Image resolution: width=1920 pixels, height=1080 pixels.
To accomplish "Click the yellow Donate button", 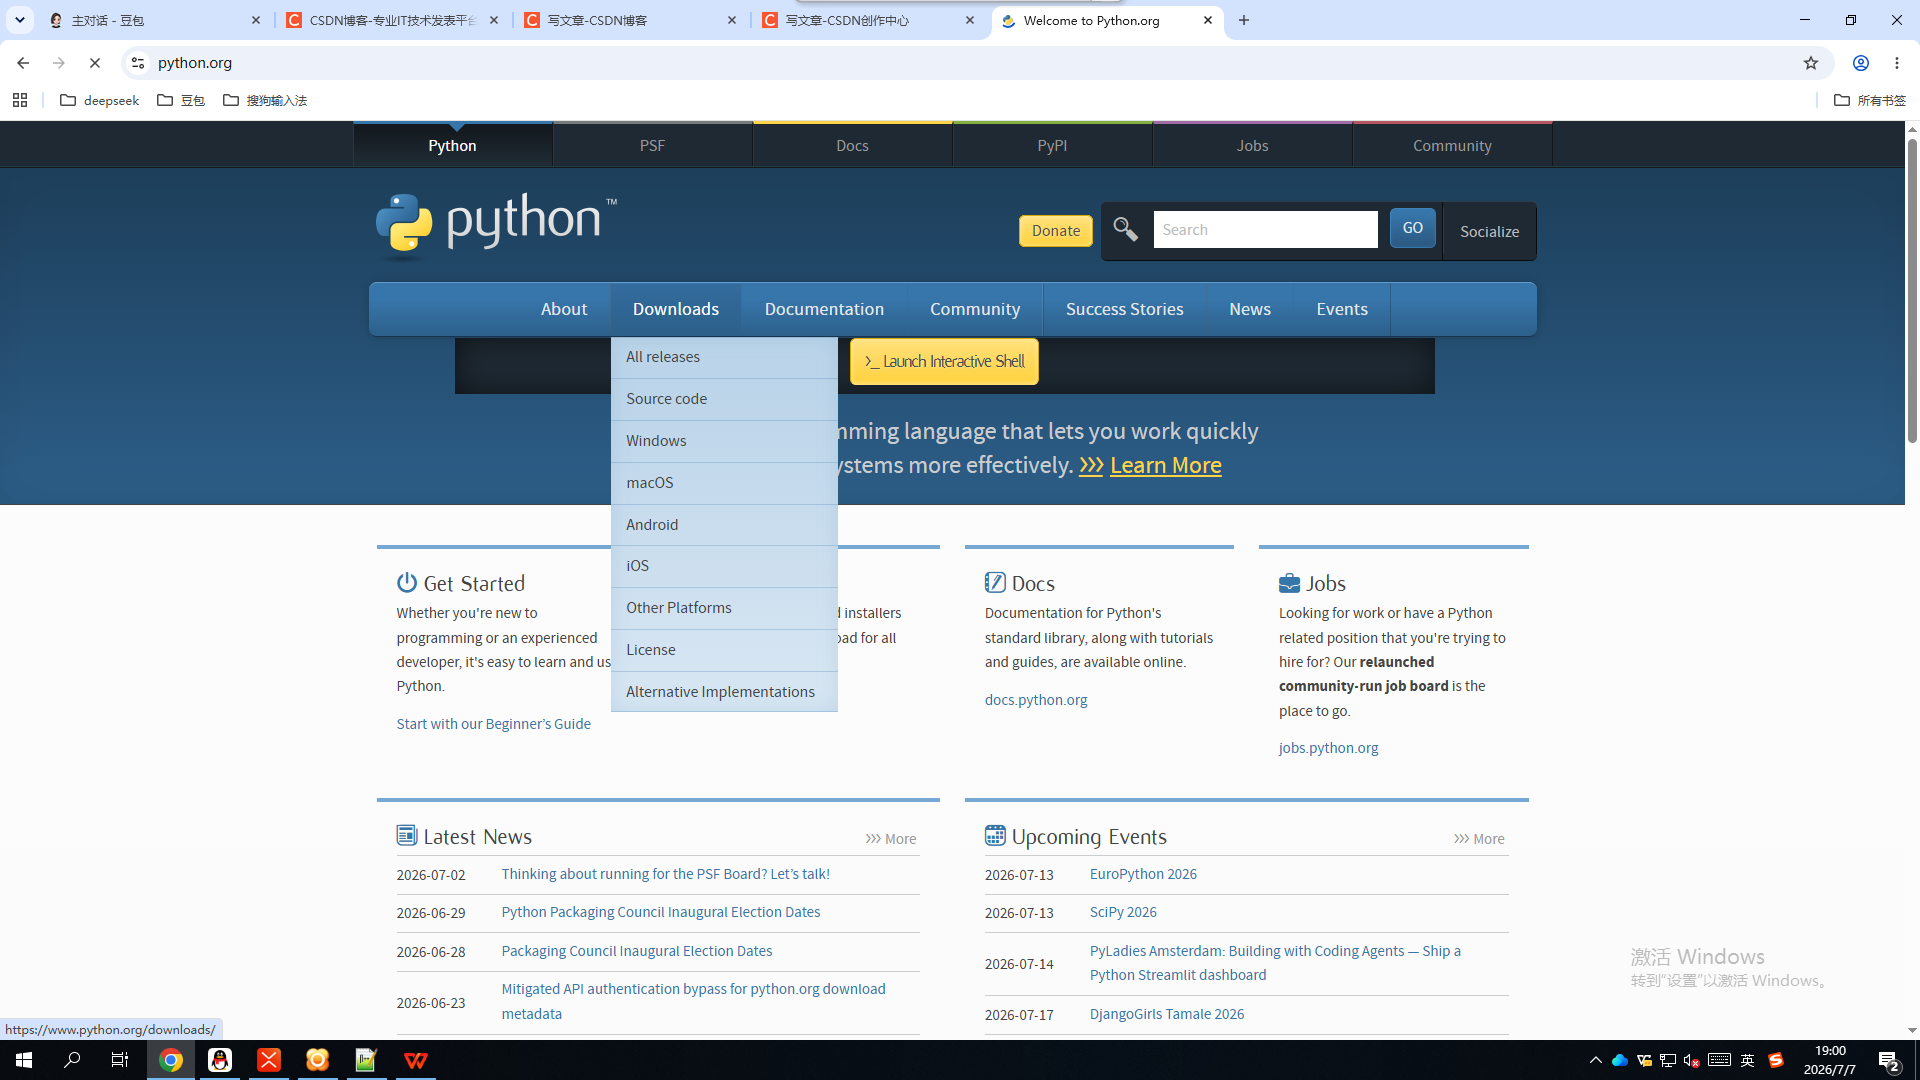I will click(1056, 231).
